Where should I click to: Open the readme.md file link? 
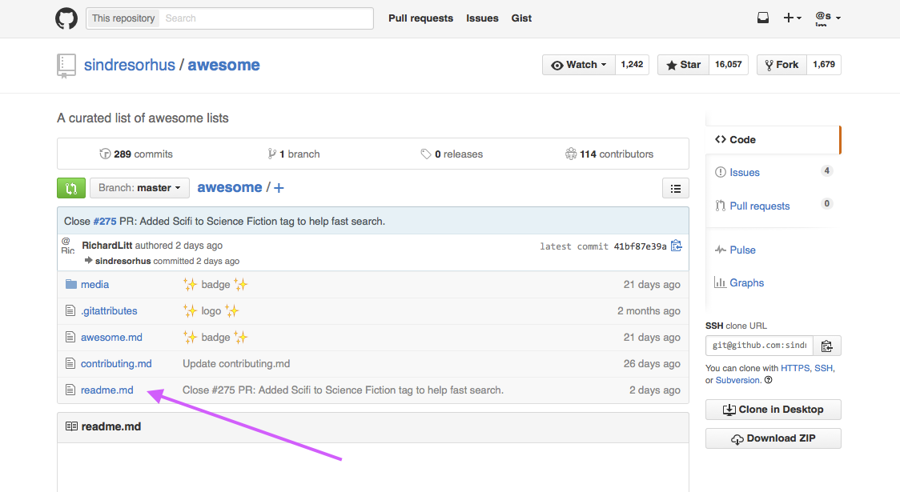[107, 390]
